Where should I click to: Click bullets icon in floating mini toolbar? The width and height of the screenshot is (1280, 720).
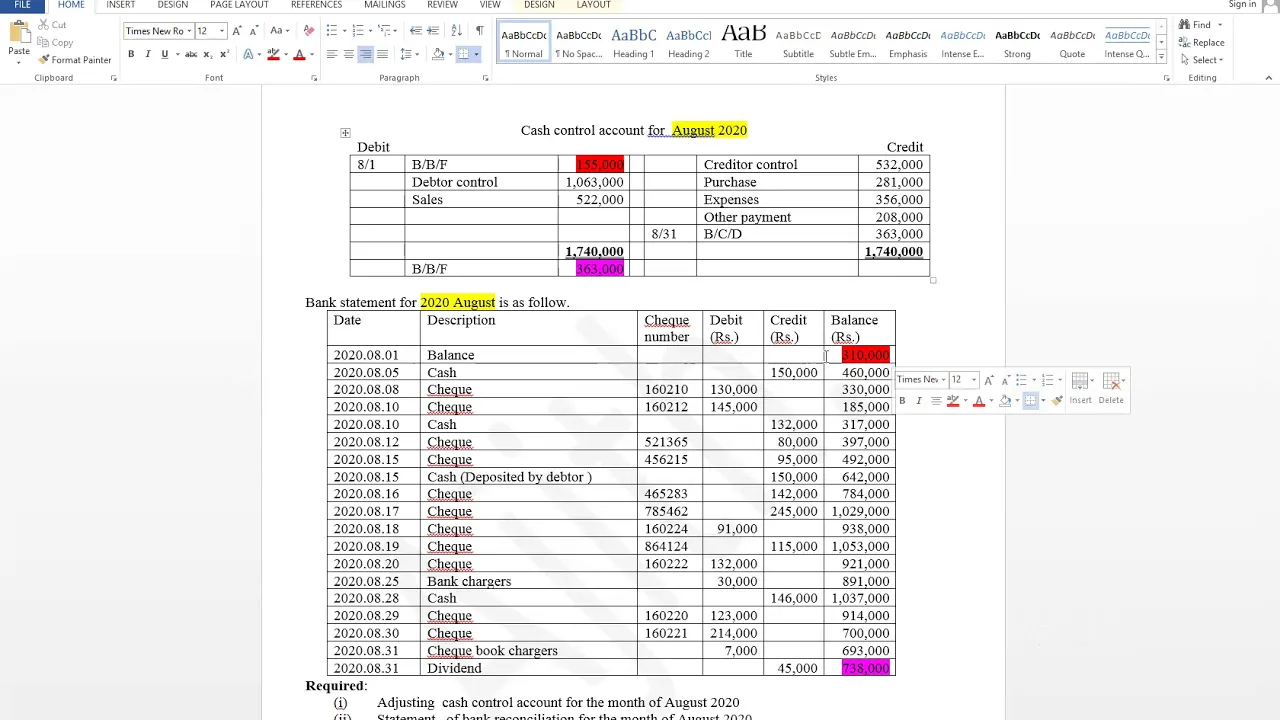point(1021,380)
